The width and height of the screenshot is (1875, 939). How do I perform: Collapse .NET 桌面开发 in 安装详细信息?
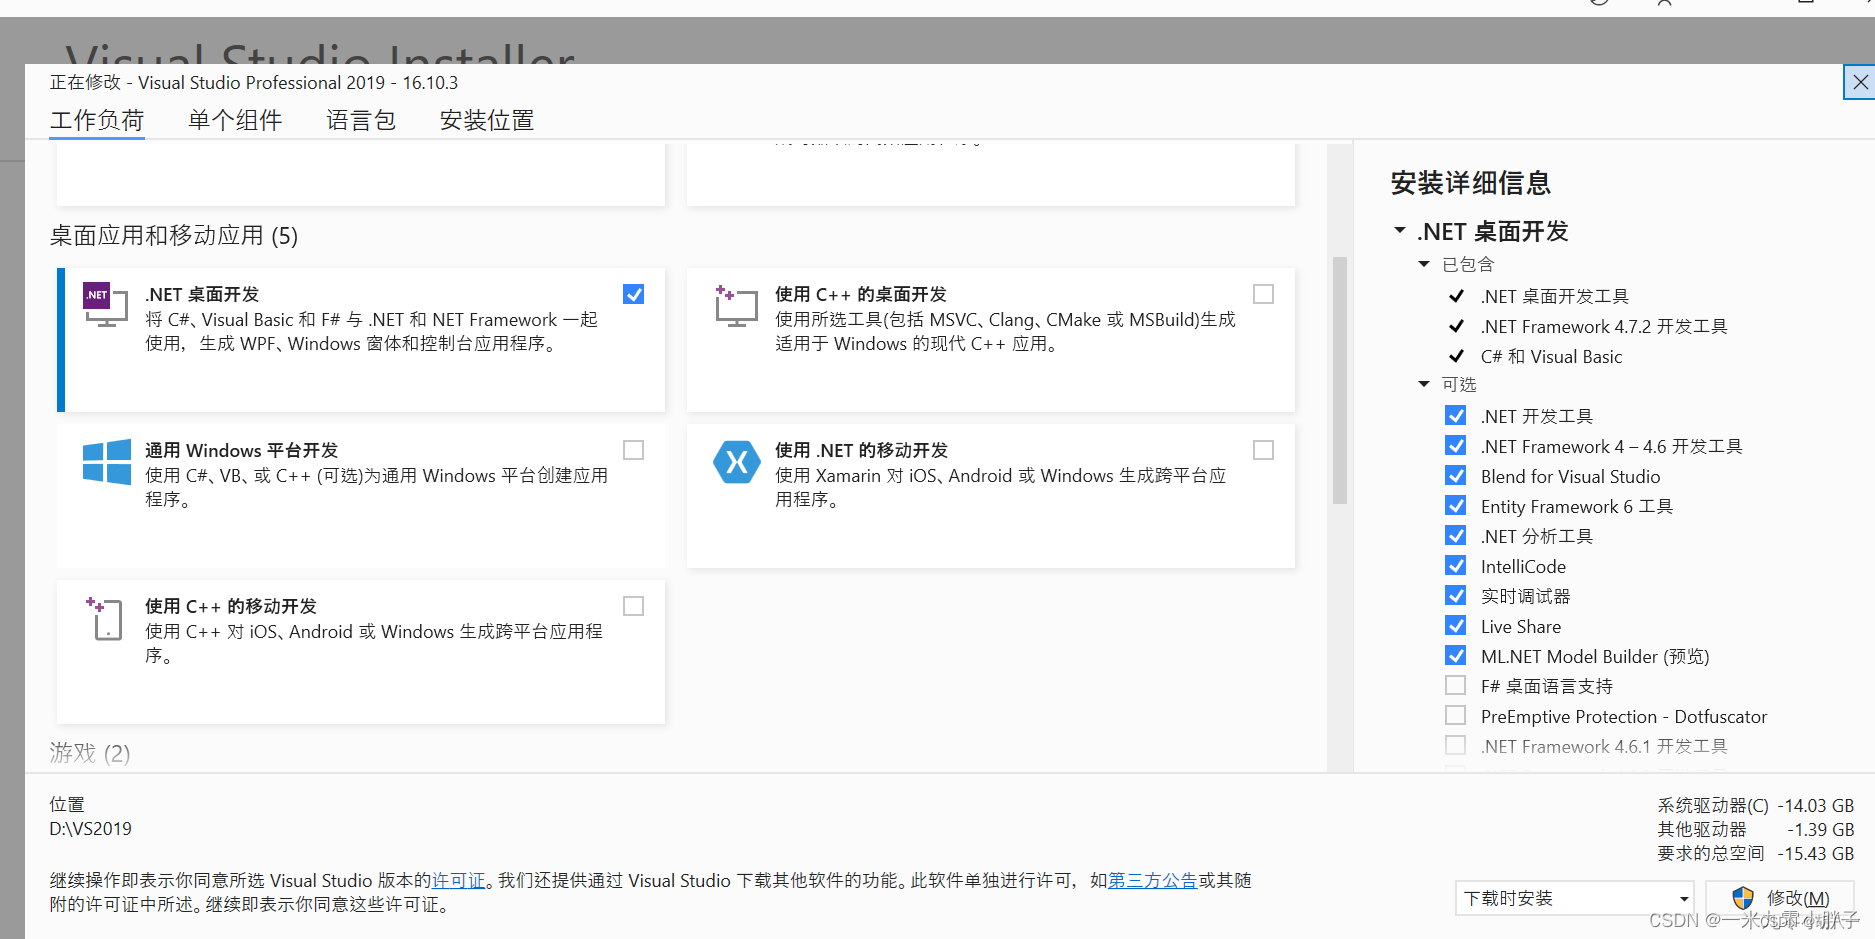pyautogui.click(x=1399, y=230)
